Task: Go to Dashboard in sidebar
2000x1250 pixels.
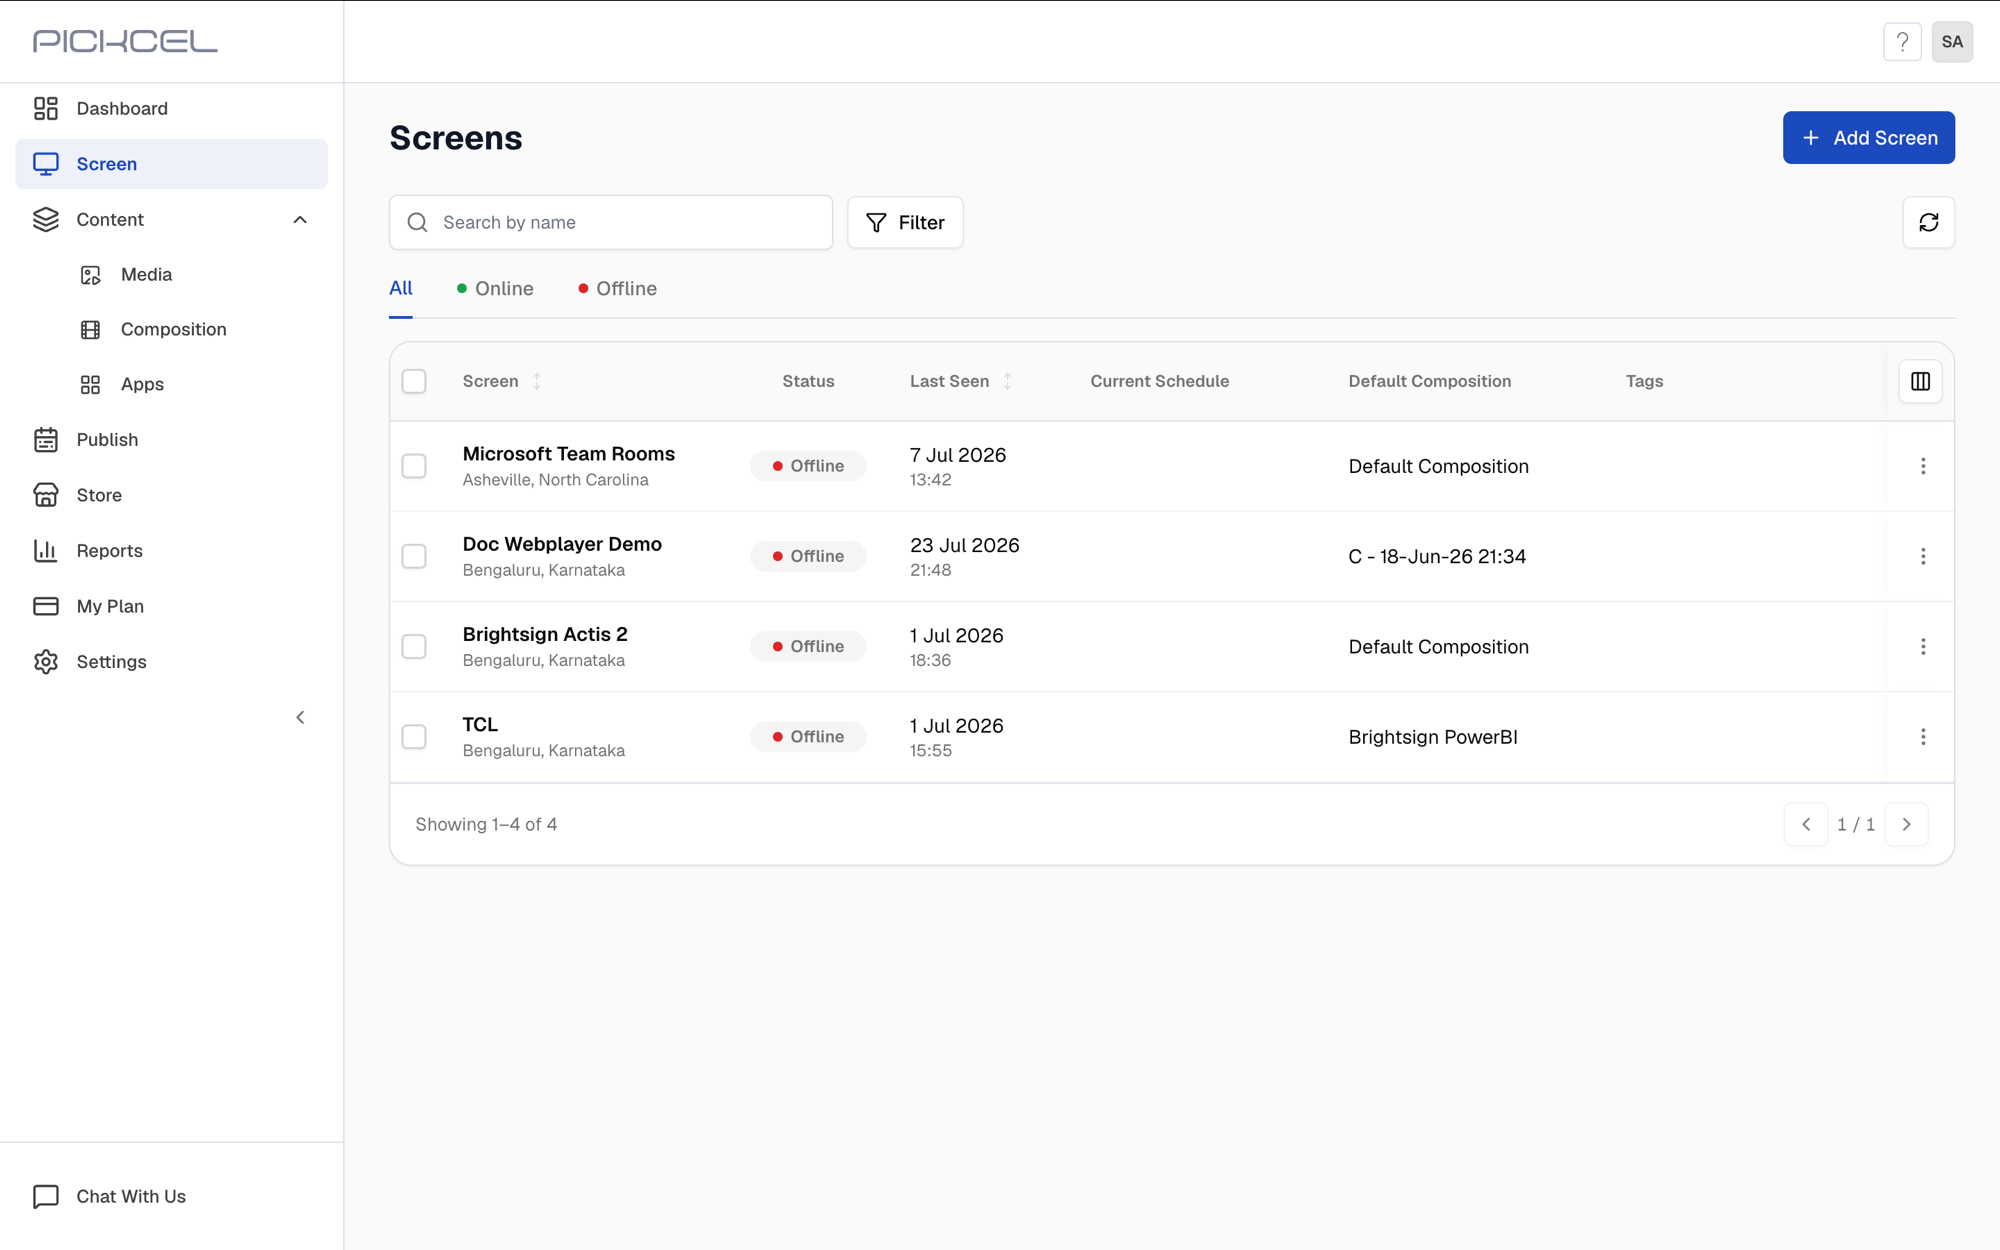Action: [171, 108]
